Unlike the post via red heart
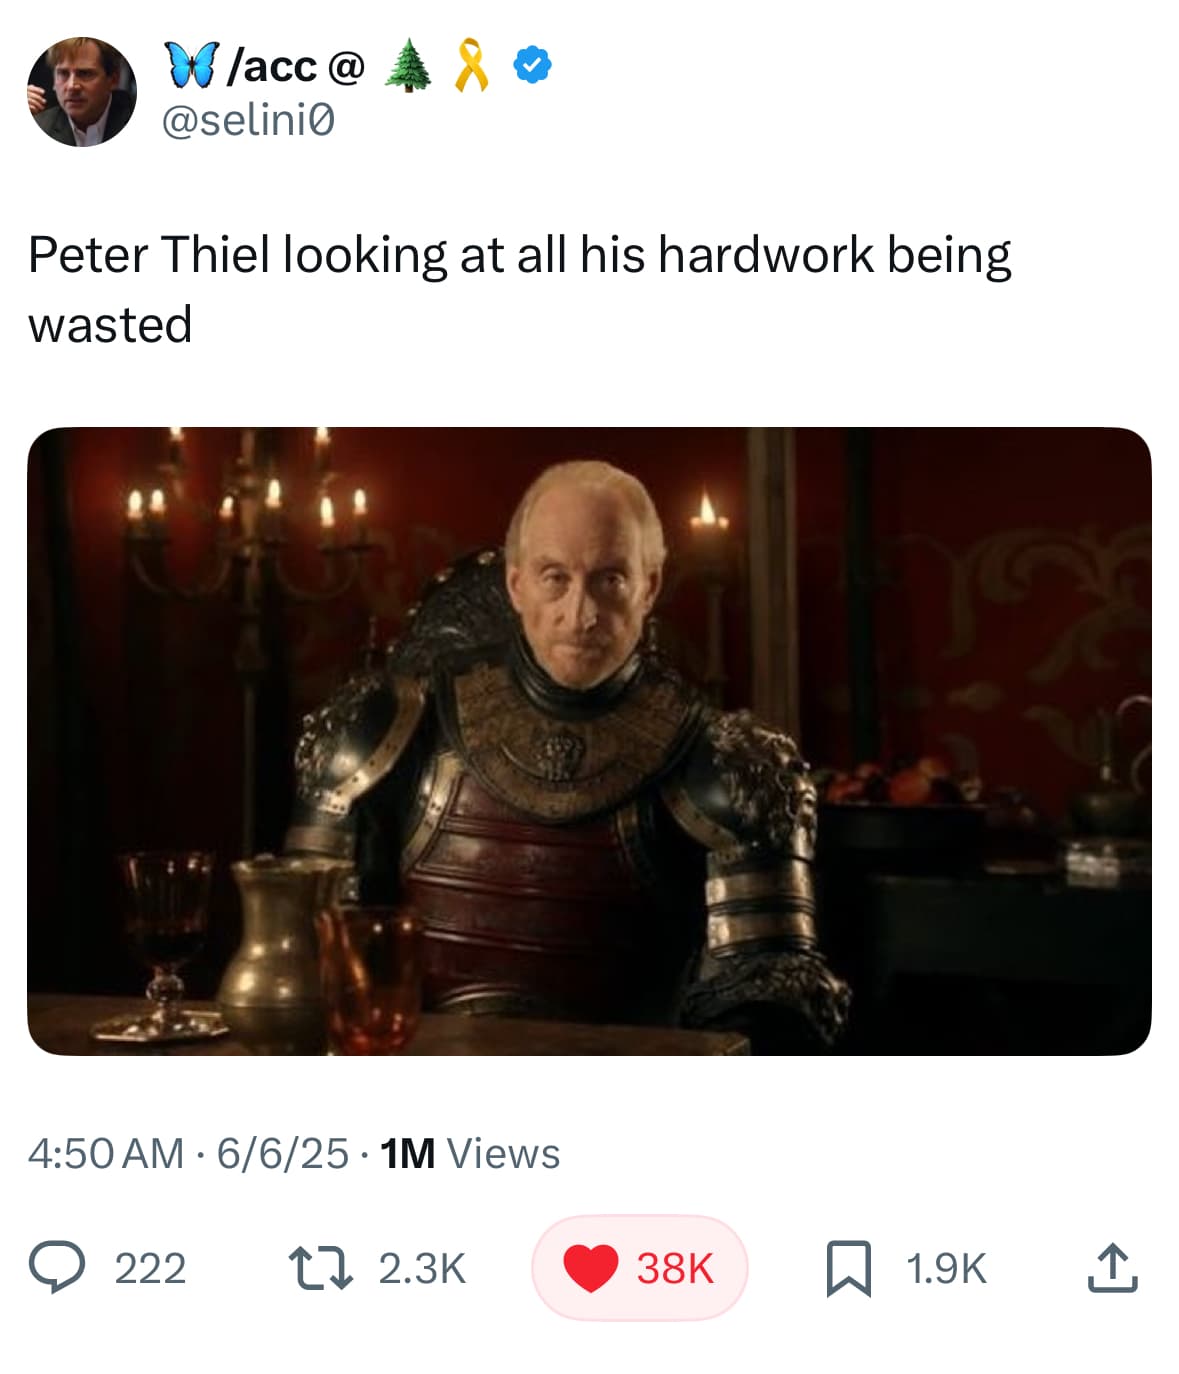The height and width of the screenshot is (1374, 1179). [x=590, y=1268]
